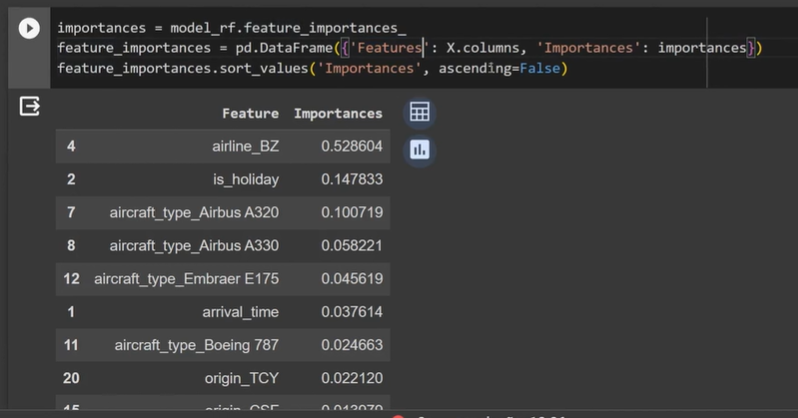Image resolution: width=798 pixels, height=418 pixels.
Task: Click row index 20 in the table
Action: coord(71,378)
